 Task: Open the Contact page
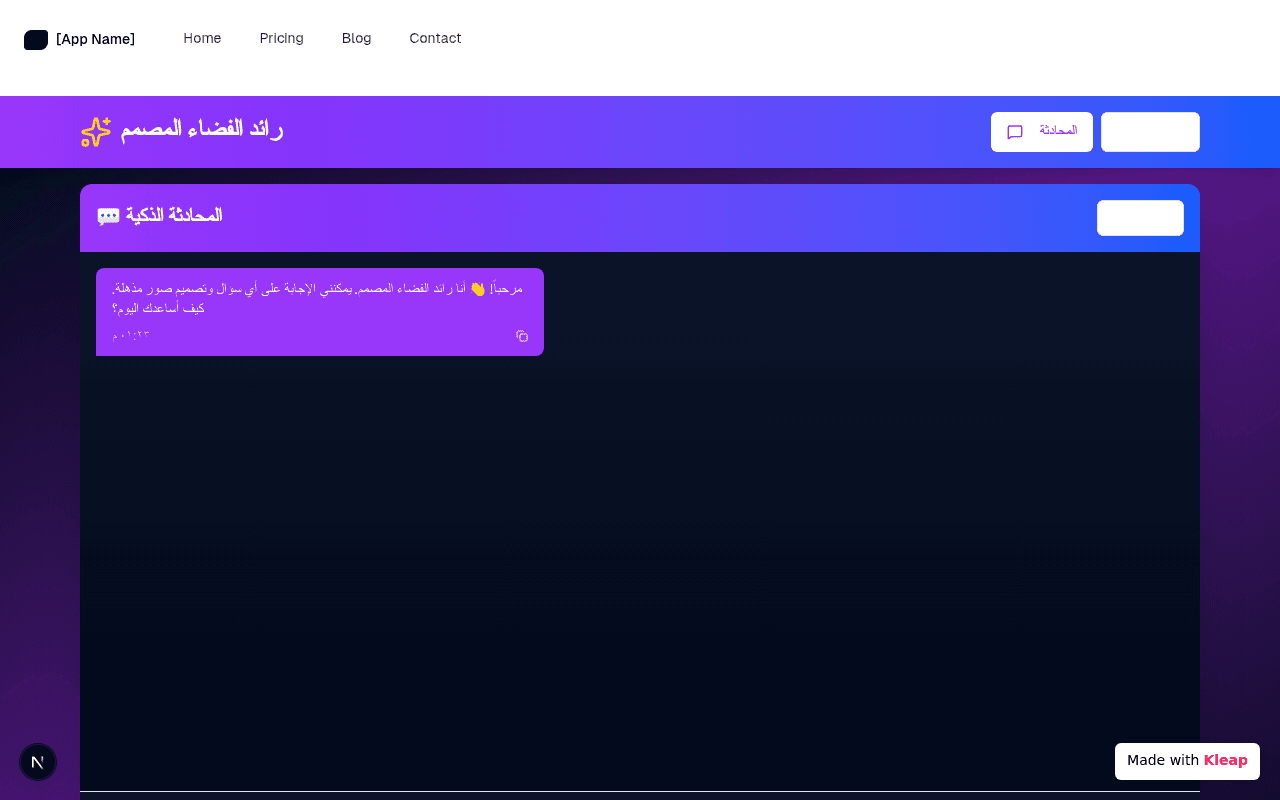435,38
